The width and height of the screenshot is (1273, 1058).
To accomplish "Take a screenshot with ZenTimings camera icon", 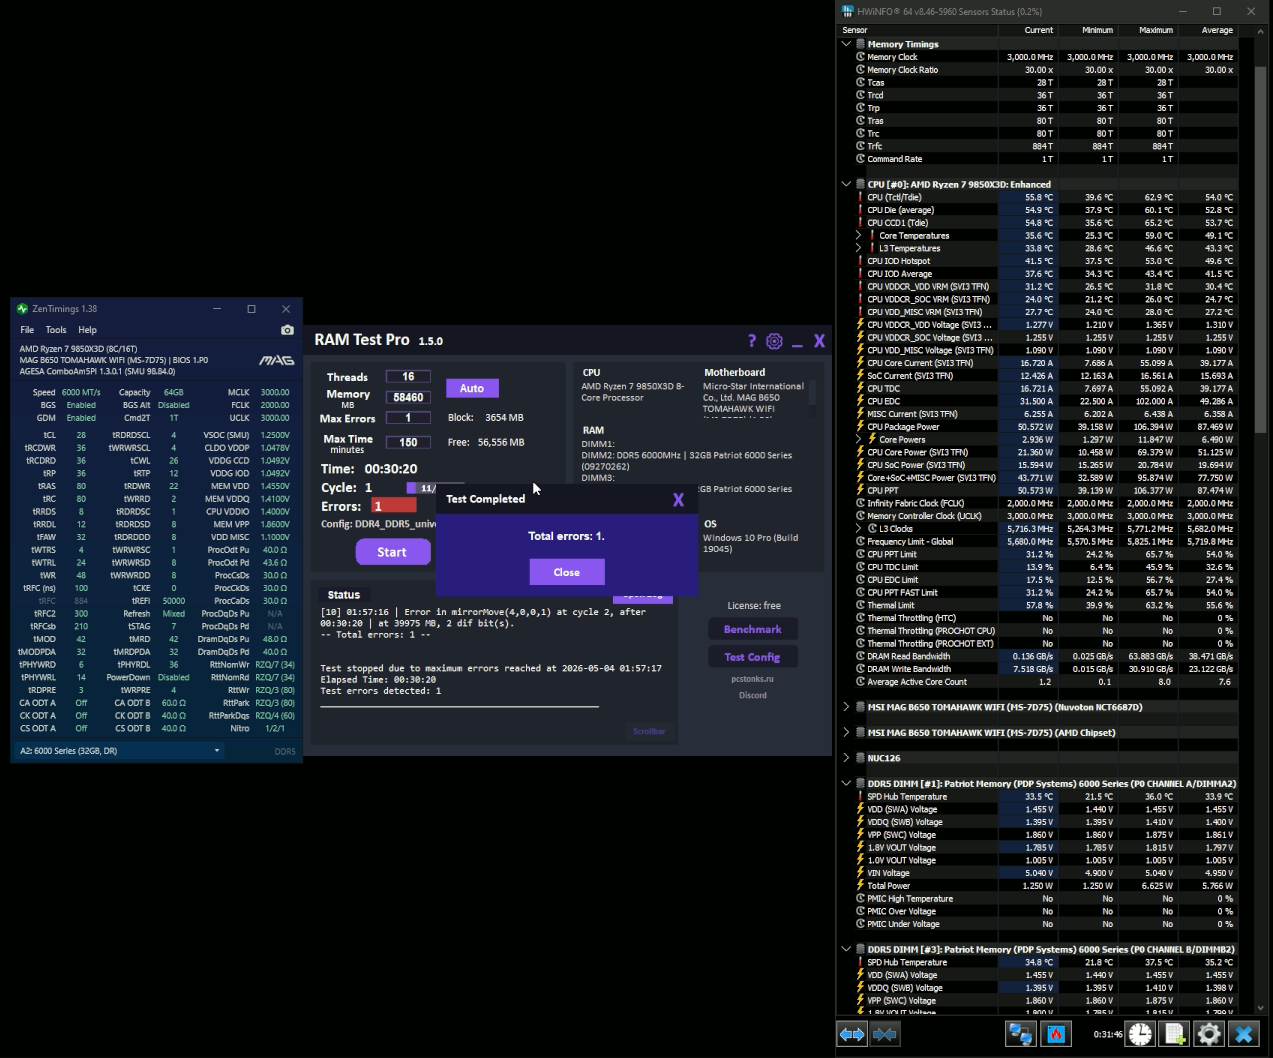I will click(287, 329).
